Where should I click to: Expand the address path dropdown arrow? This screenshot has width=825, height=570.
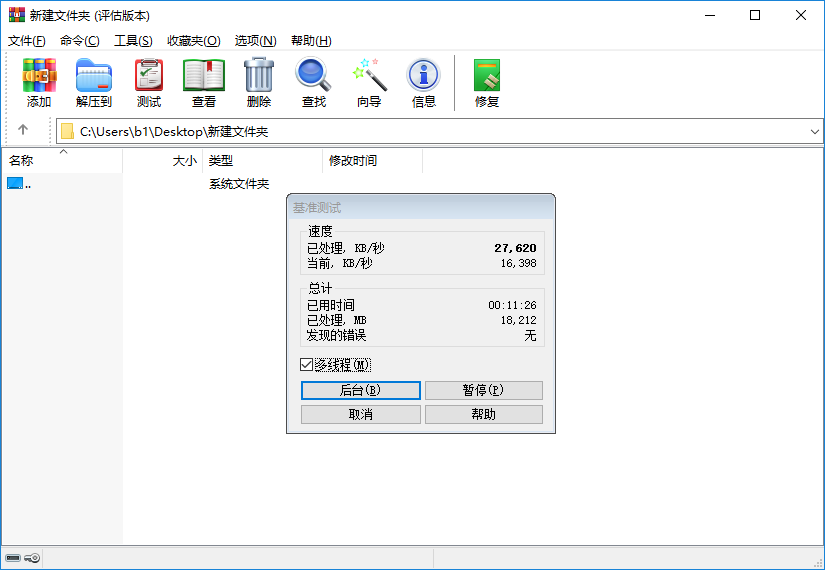point(814,131)
